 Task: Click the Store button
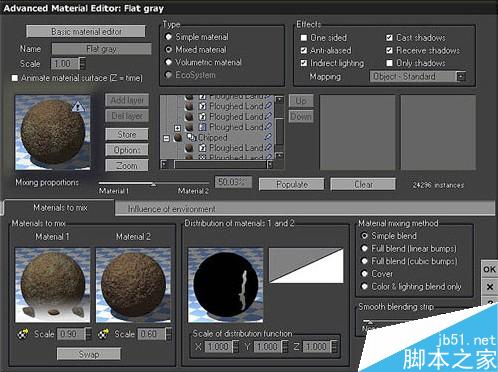[127, 135]
